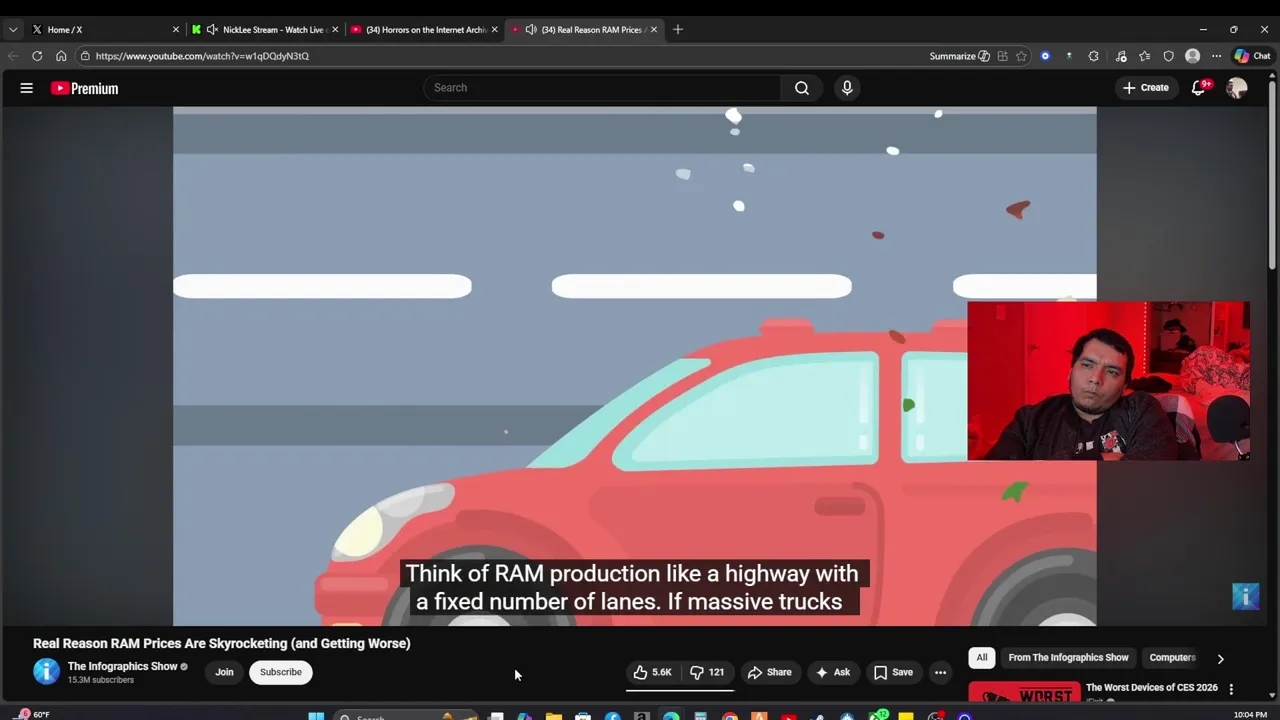Open the browser profile icon
1280x720 pixels.
(x=1192, y=56)
